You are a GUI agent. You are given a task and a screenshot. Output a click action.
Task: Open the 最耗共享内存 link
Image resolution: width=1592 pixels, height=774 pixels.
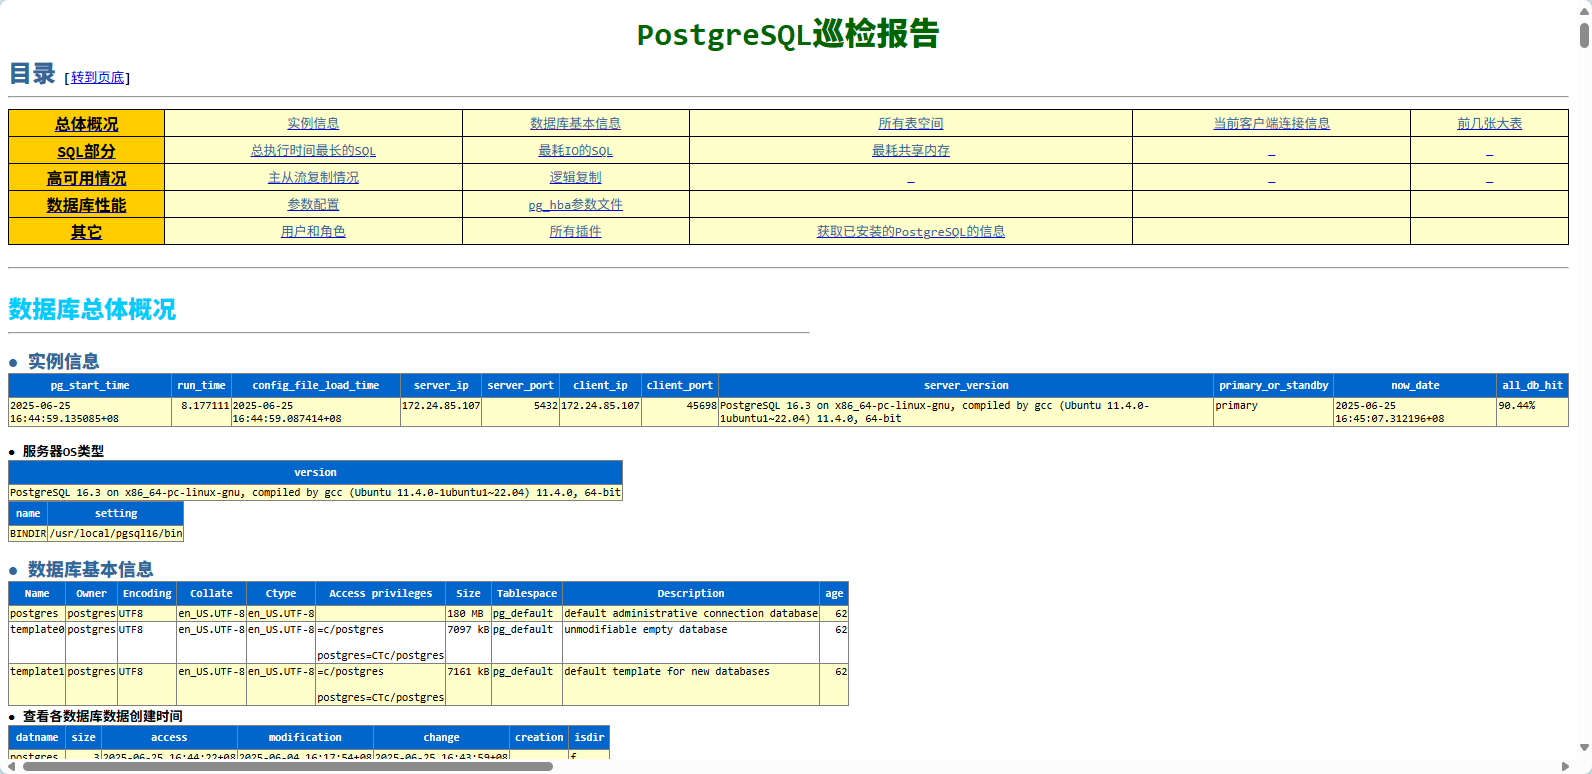(x=910, y=150)
